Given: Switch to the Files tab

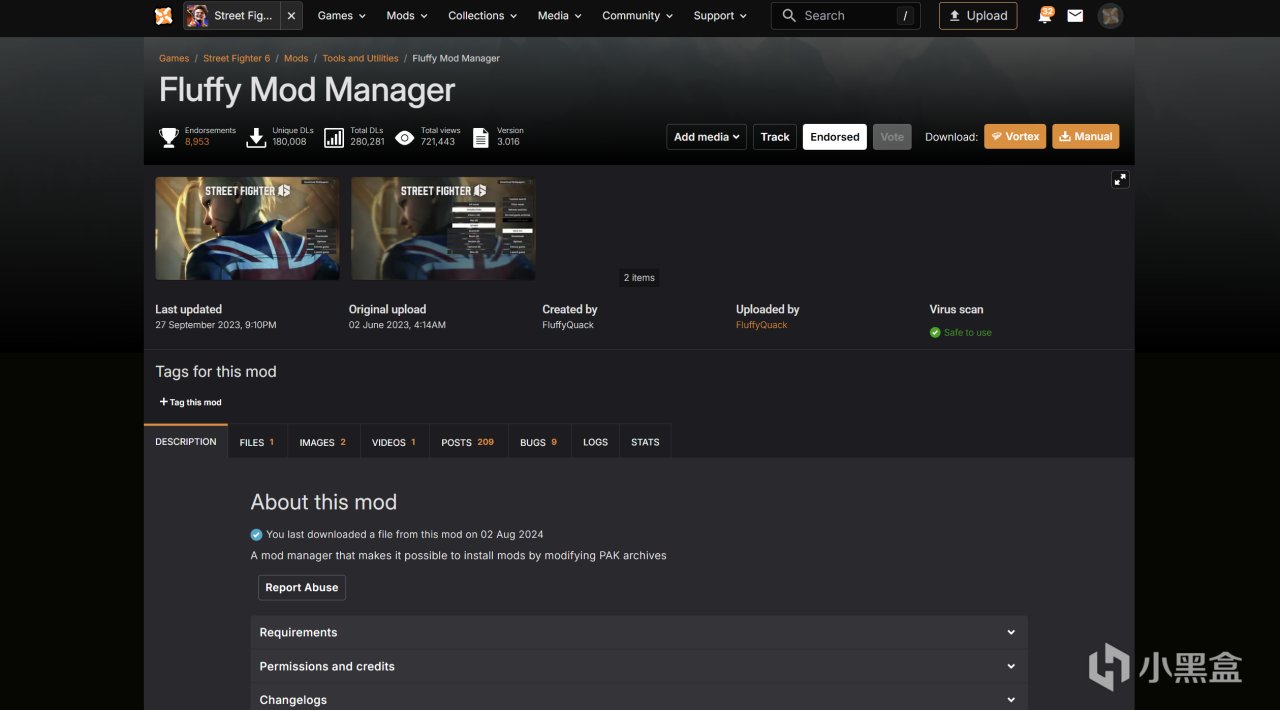Looking at the screenshot, I should [257, 442].
